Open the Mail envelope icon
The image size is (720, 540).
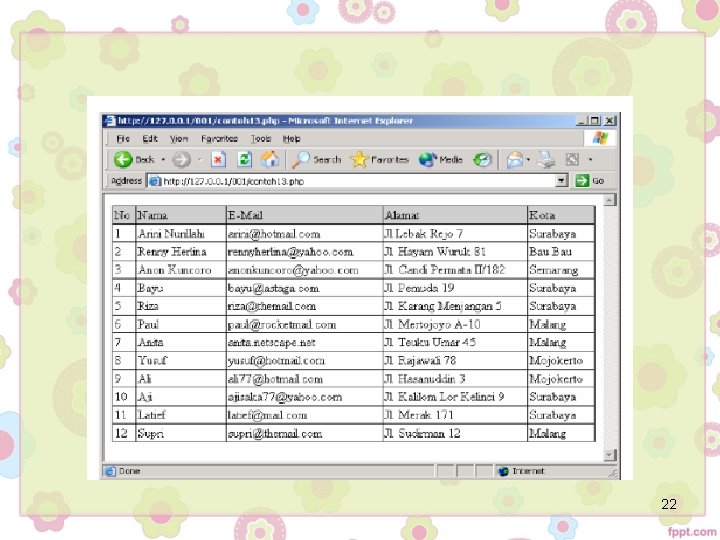tap(515, 160)
